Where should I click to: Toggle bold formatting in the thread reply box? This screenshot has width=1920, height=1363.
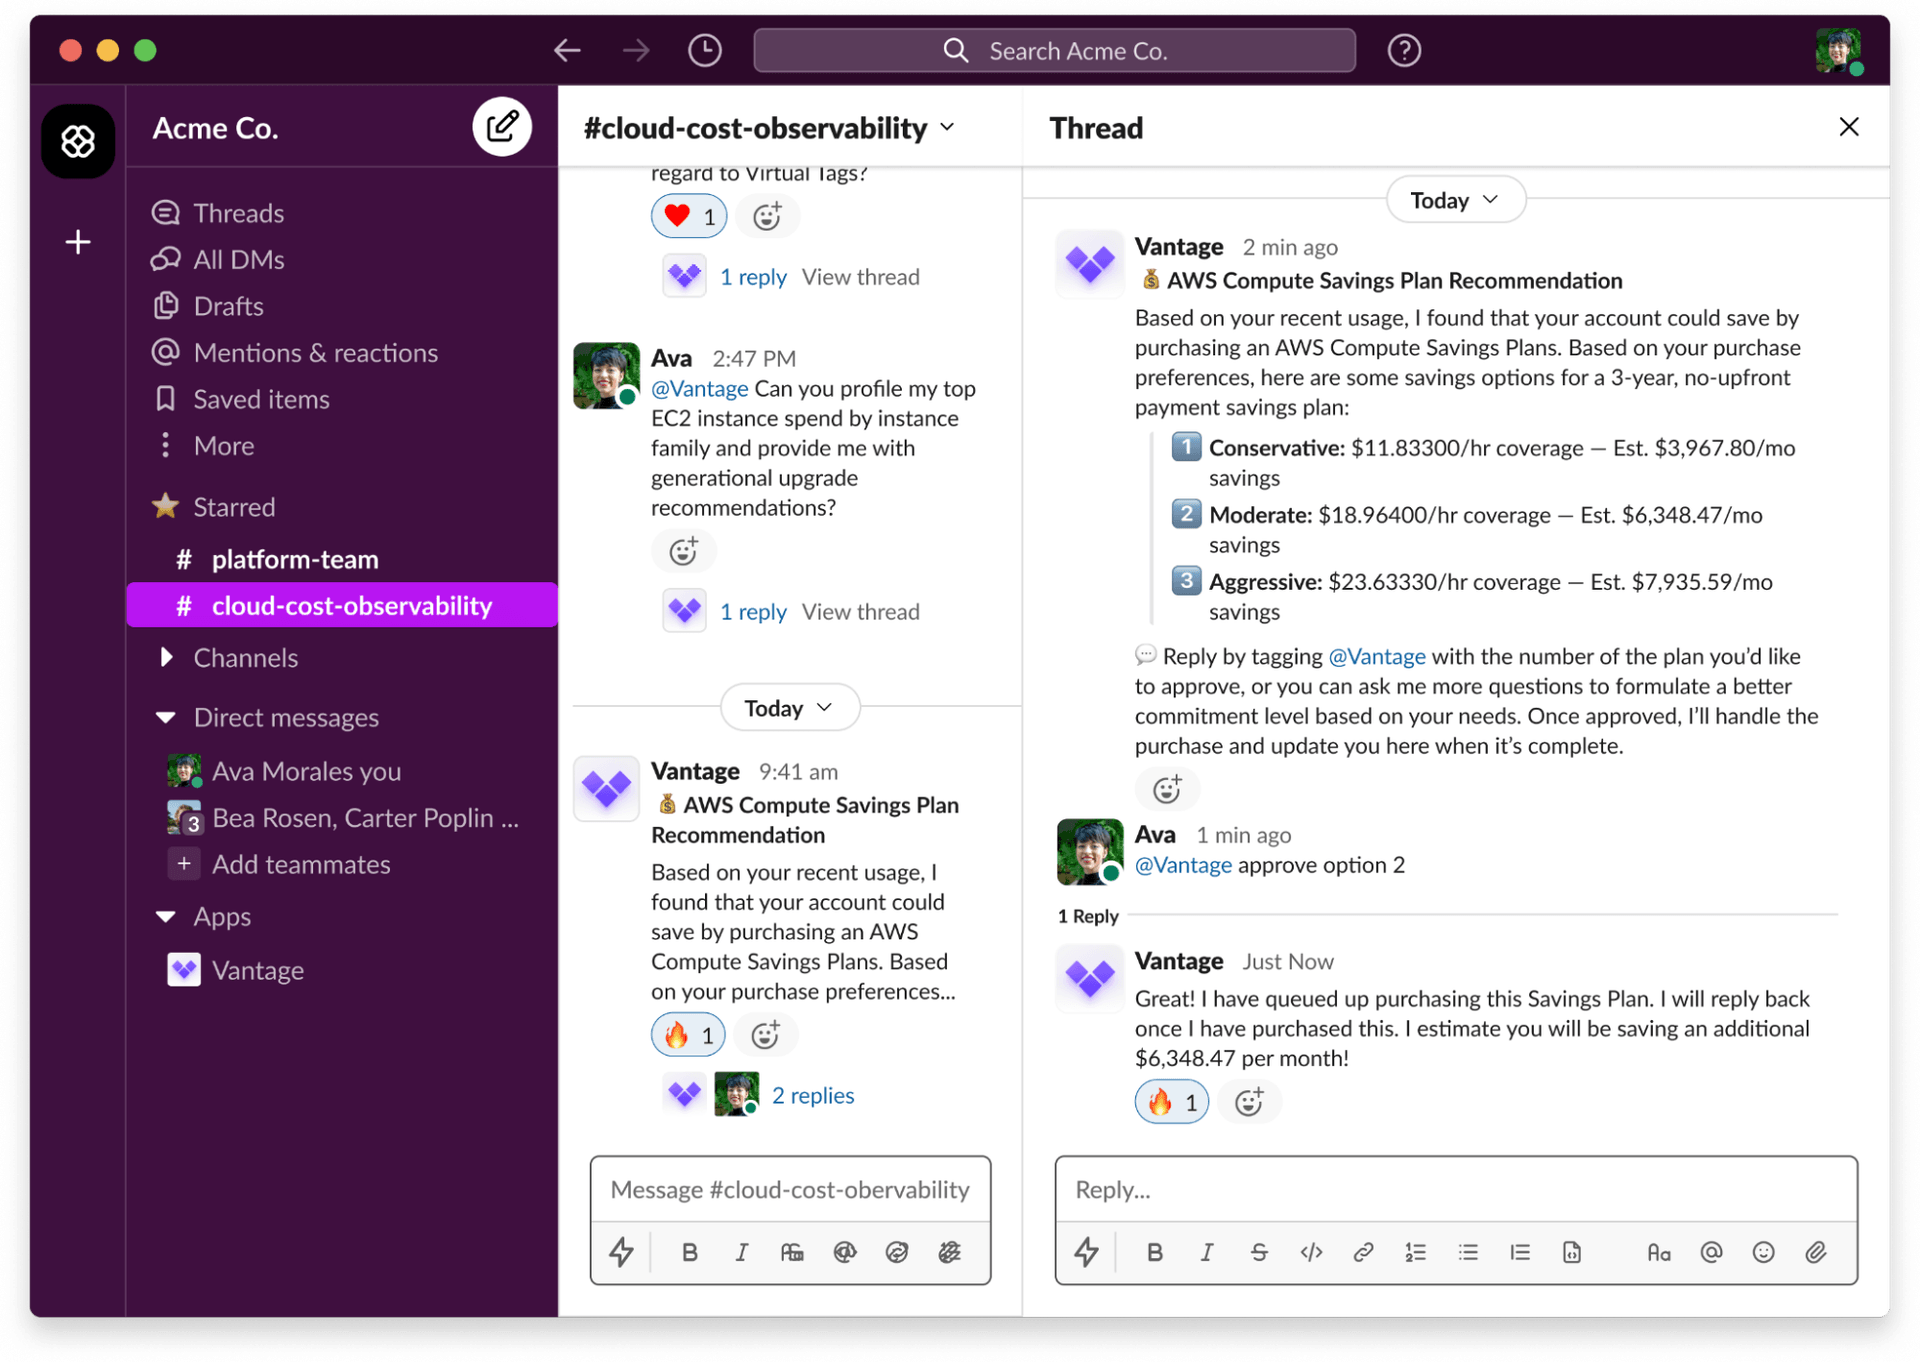coord(1155,1252)
